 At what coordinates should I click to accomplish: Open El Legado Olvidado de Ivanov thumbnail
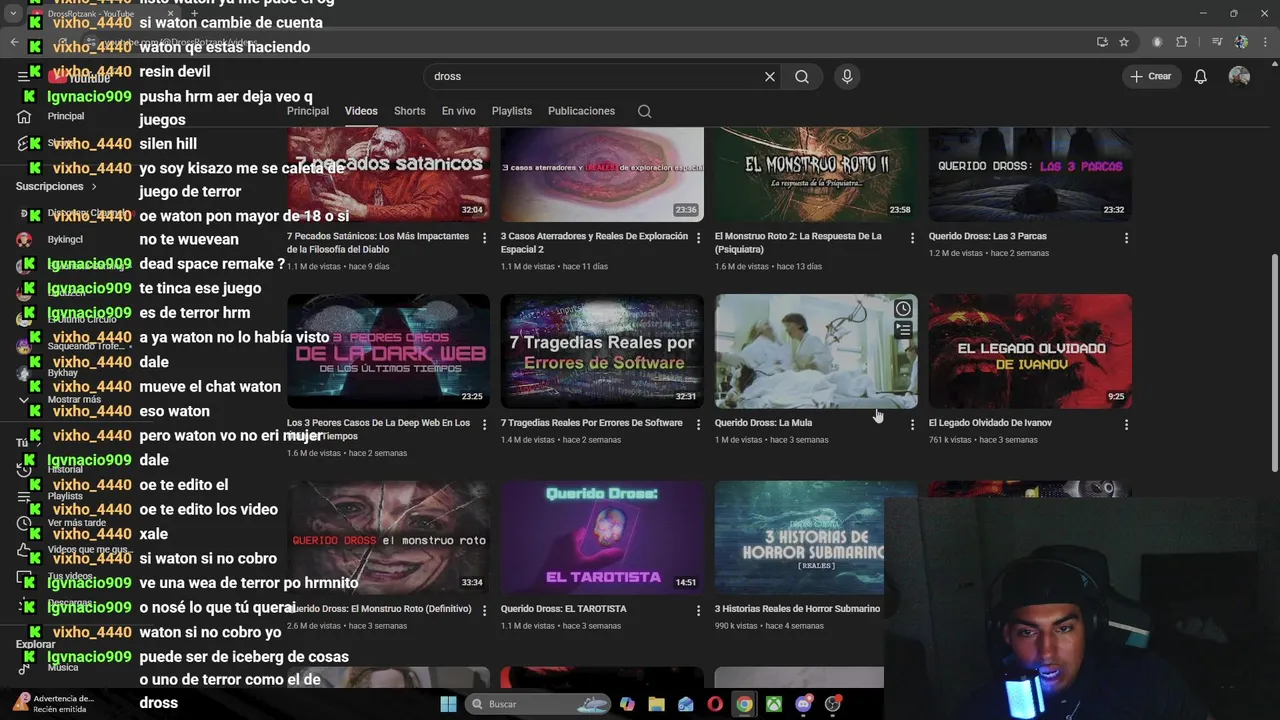[1030, 351]
